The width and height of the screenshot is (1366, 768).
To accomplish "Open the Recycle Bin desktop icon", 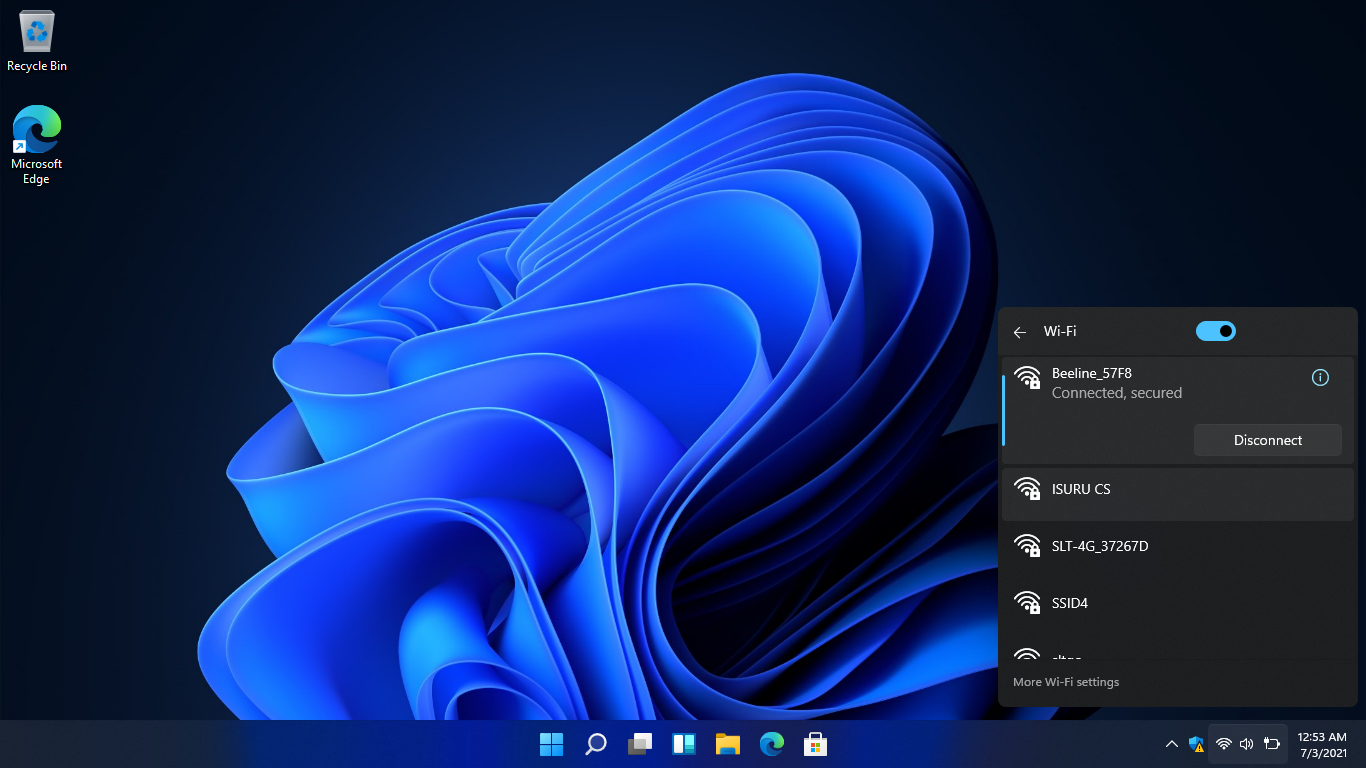I will 37,42.
